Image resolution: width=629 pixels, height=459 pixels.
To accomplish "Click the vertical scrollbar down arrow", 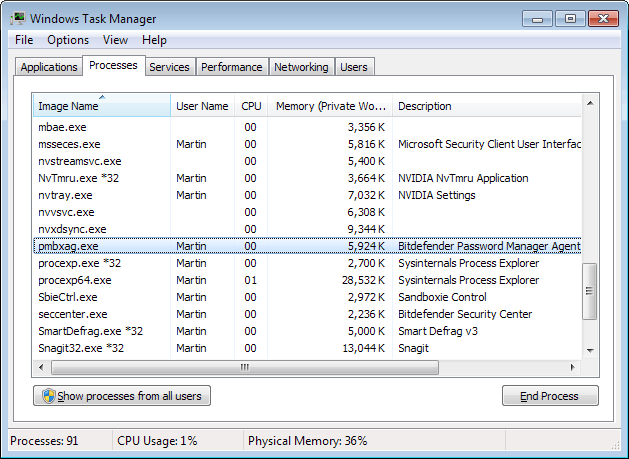I will [x=590, y=351].
